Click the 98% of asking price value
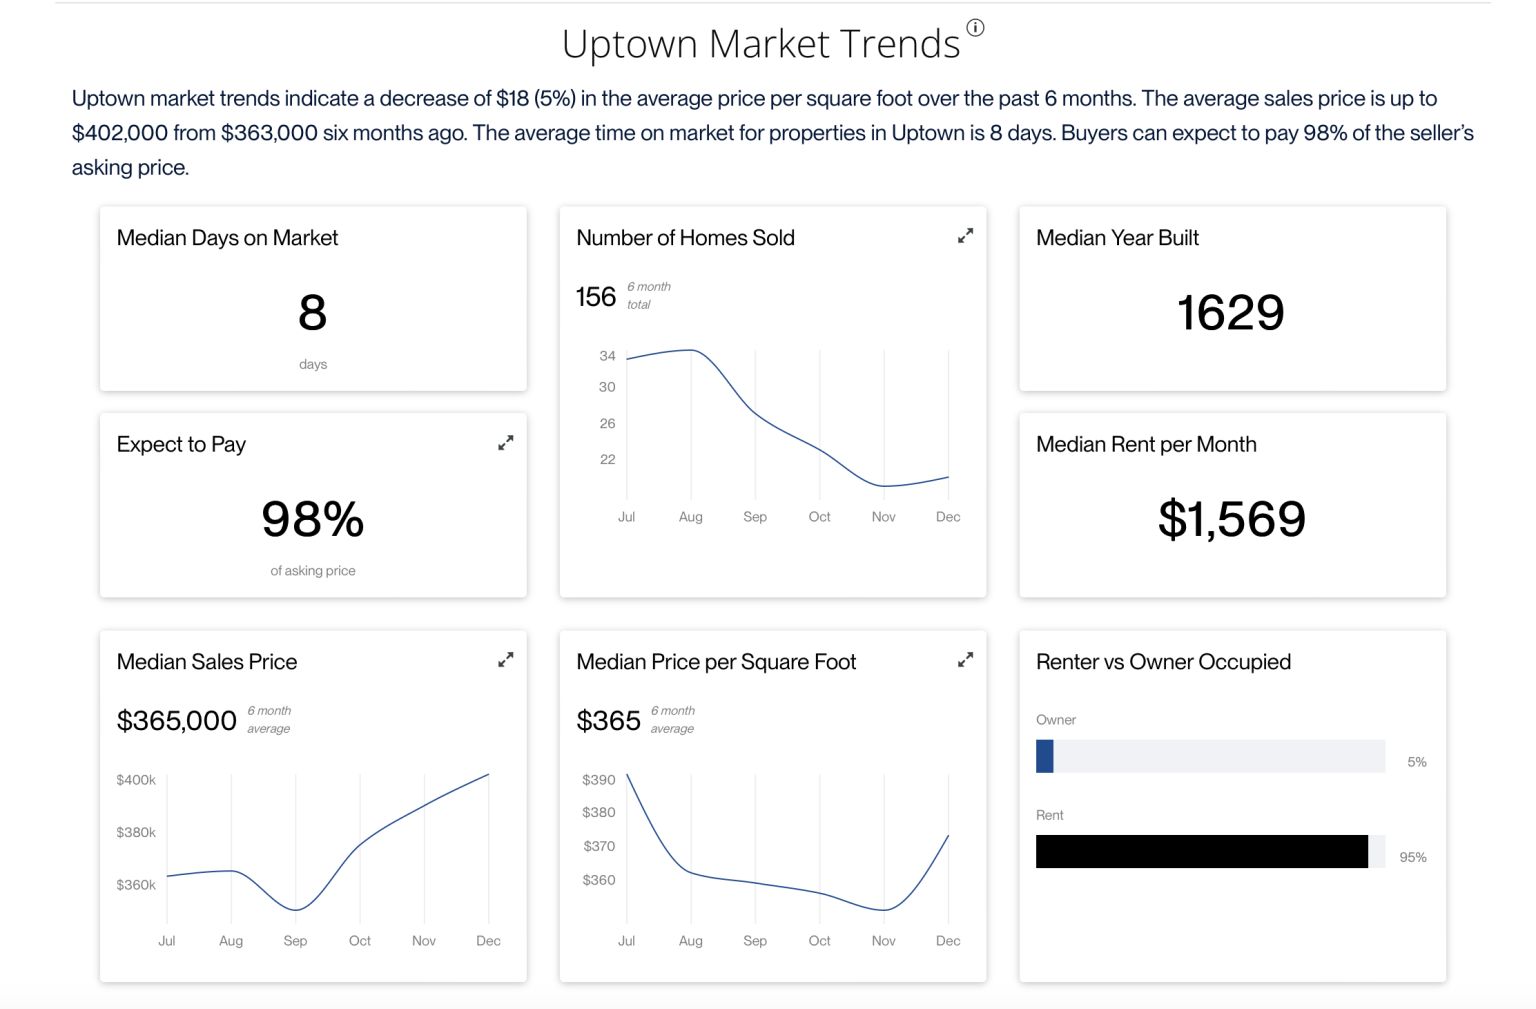 [x=313, y=519]
